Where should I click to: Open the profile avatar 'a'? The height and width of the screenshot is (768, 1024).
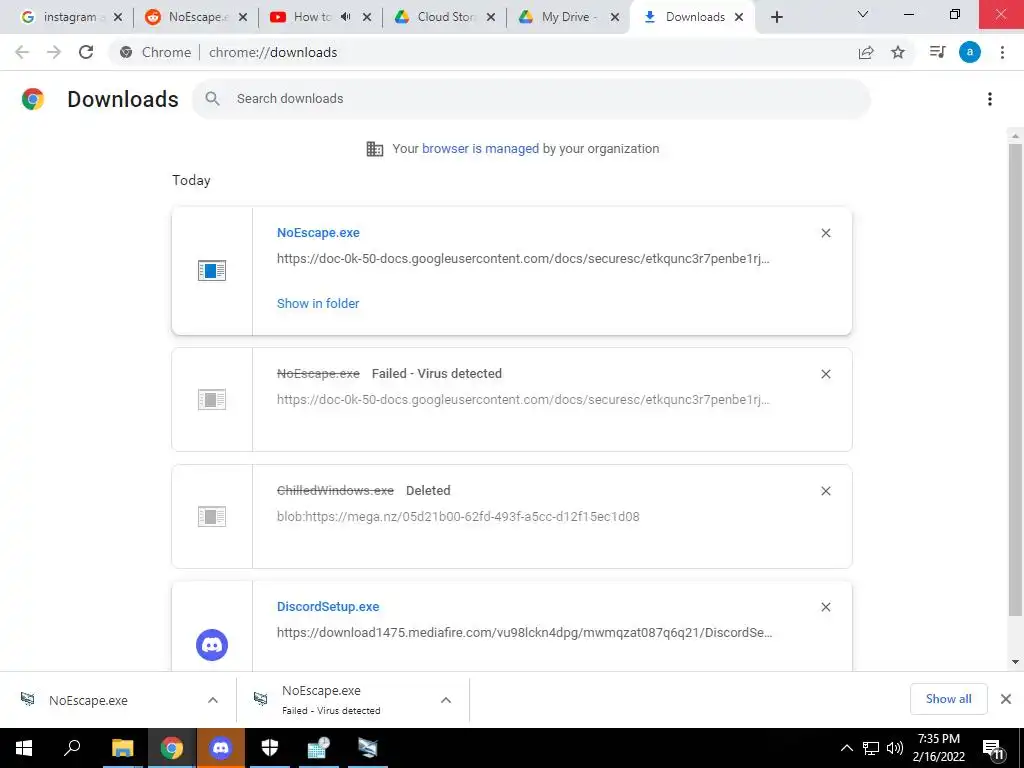click(x=970, y=52)
